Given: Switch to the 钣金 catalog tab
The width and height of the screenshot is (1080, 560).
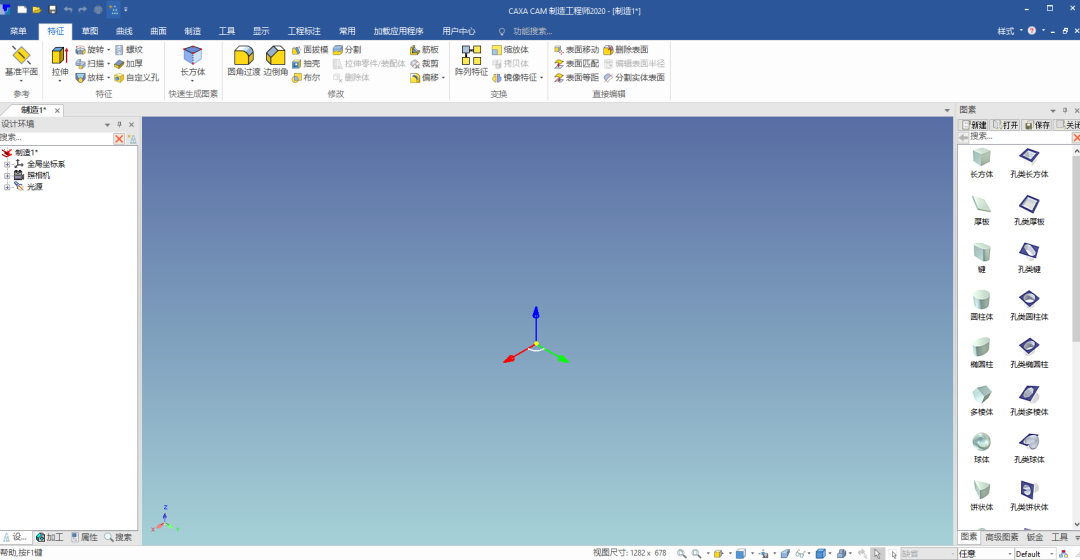Looking at the screenshot, I should coord(1035,537).
